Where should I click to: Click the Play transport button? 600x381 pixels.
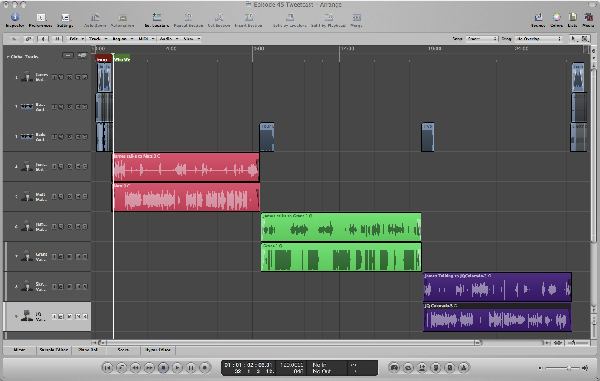pyautogui.click(x=177, y=368)
